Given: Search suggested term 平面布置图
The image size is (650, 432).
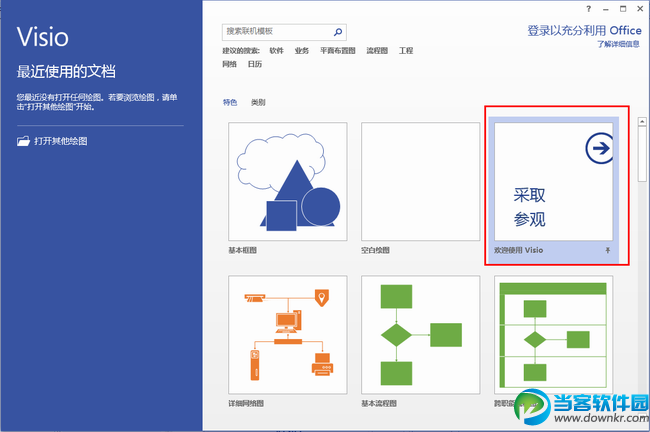Looking at the screenshot, I should pos(337,51).
